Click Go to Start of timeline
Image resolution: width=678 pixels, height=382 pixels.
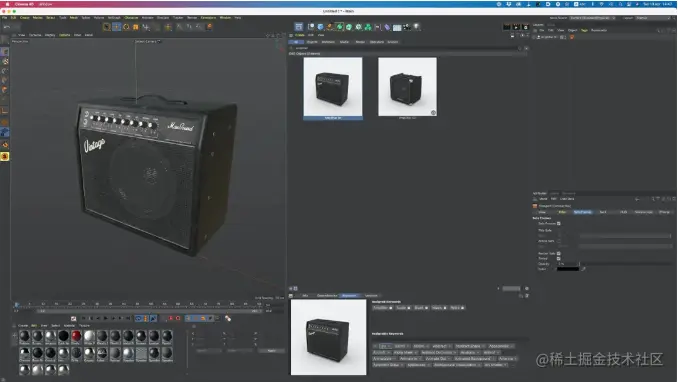[83, 318]
